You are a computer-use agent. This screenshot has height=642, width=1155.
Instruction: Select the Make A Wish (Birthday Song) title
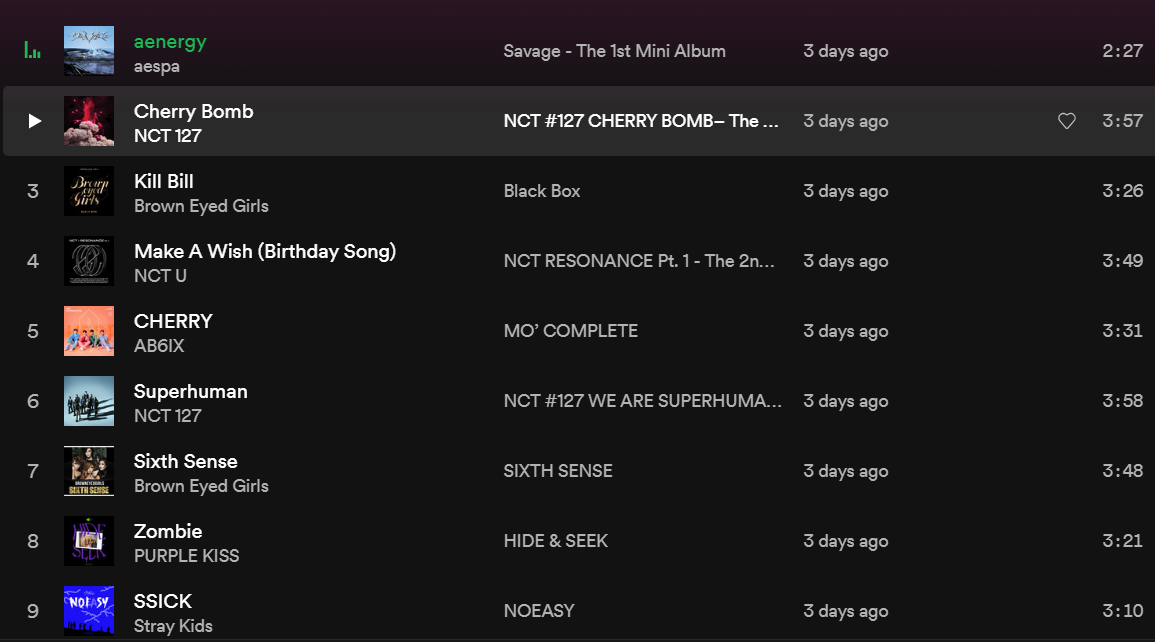(x=265, y=252)
